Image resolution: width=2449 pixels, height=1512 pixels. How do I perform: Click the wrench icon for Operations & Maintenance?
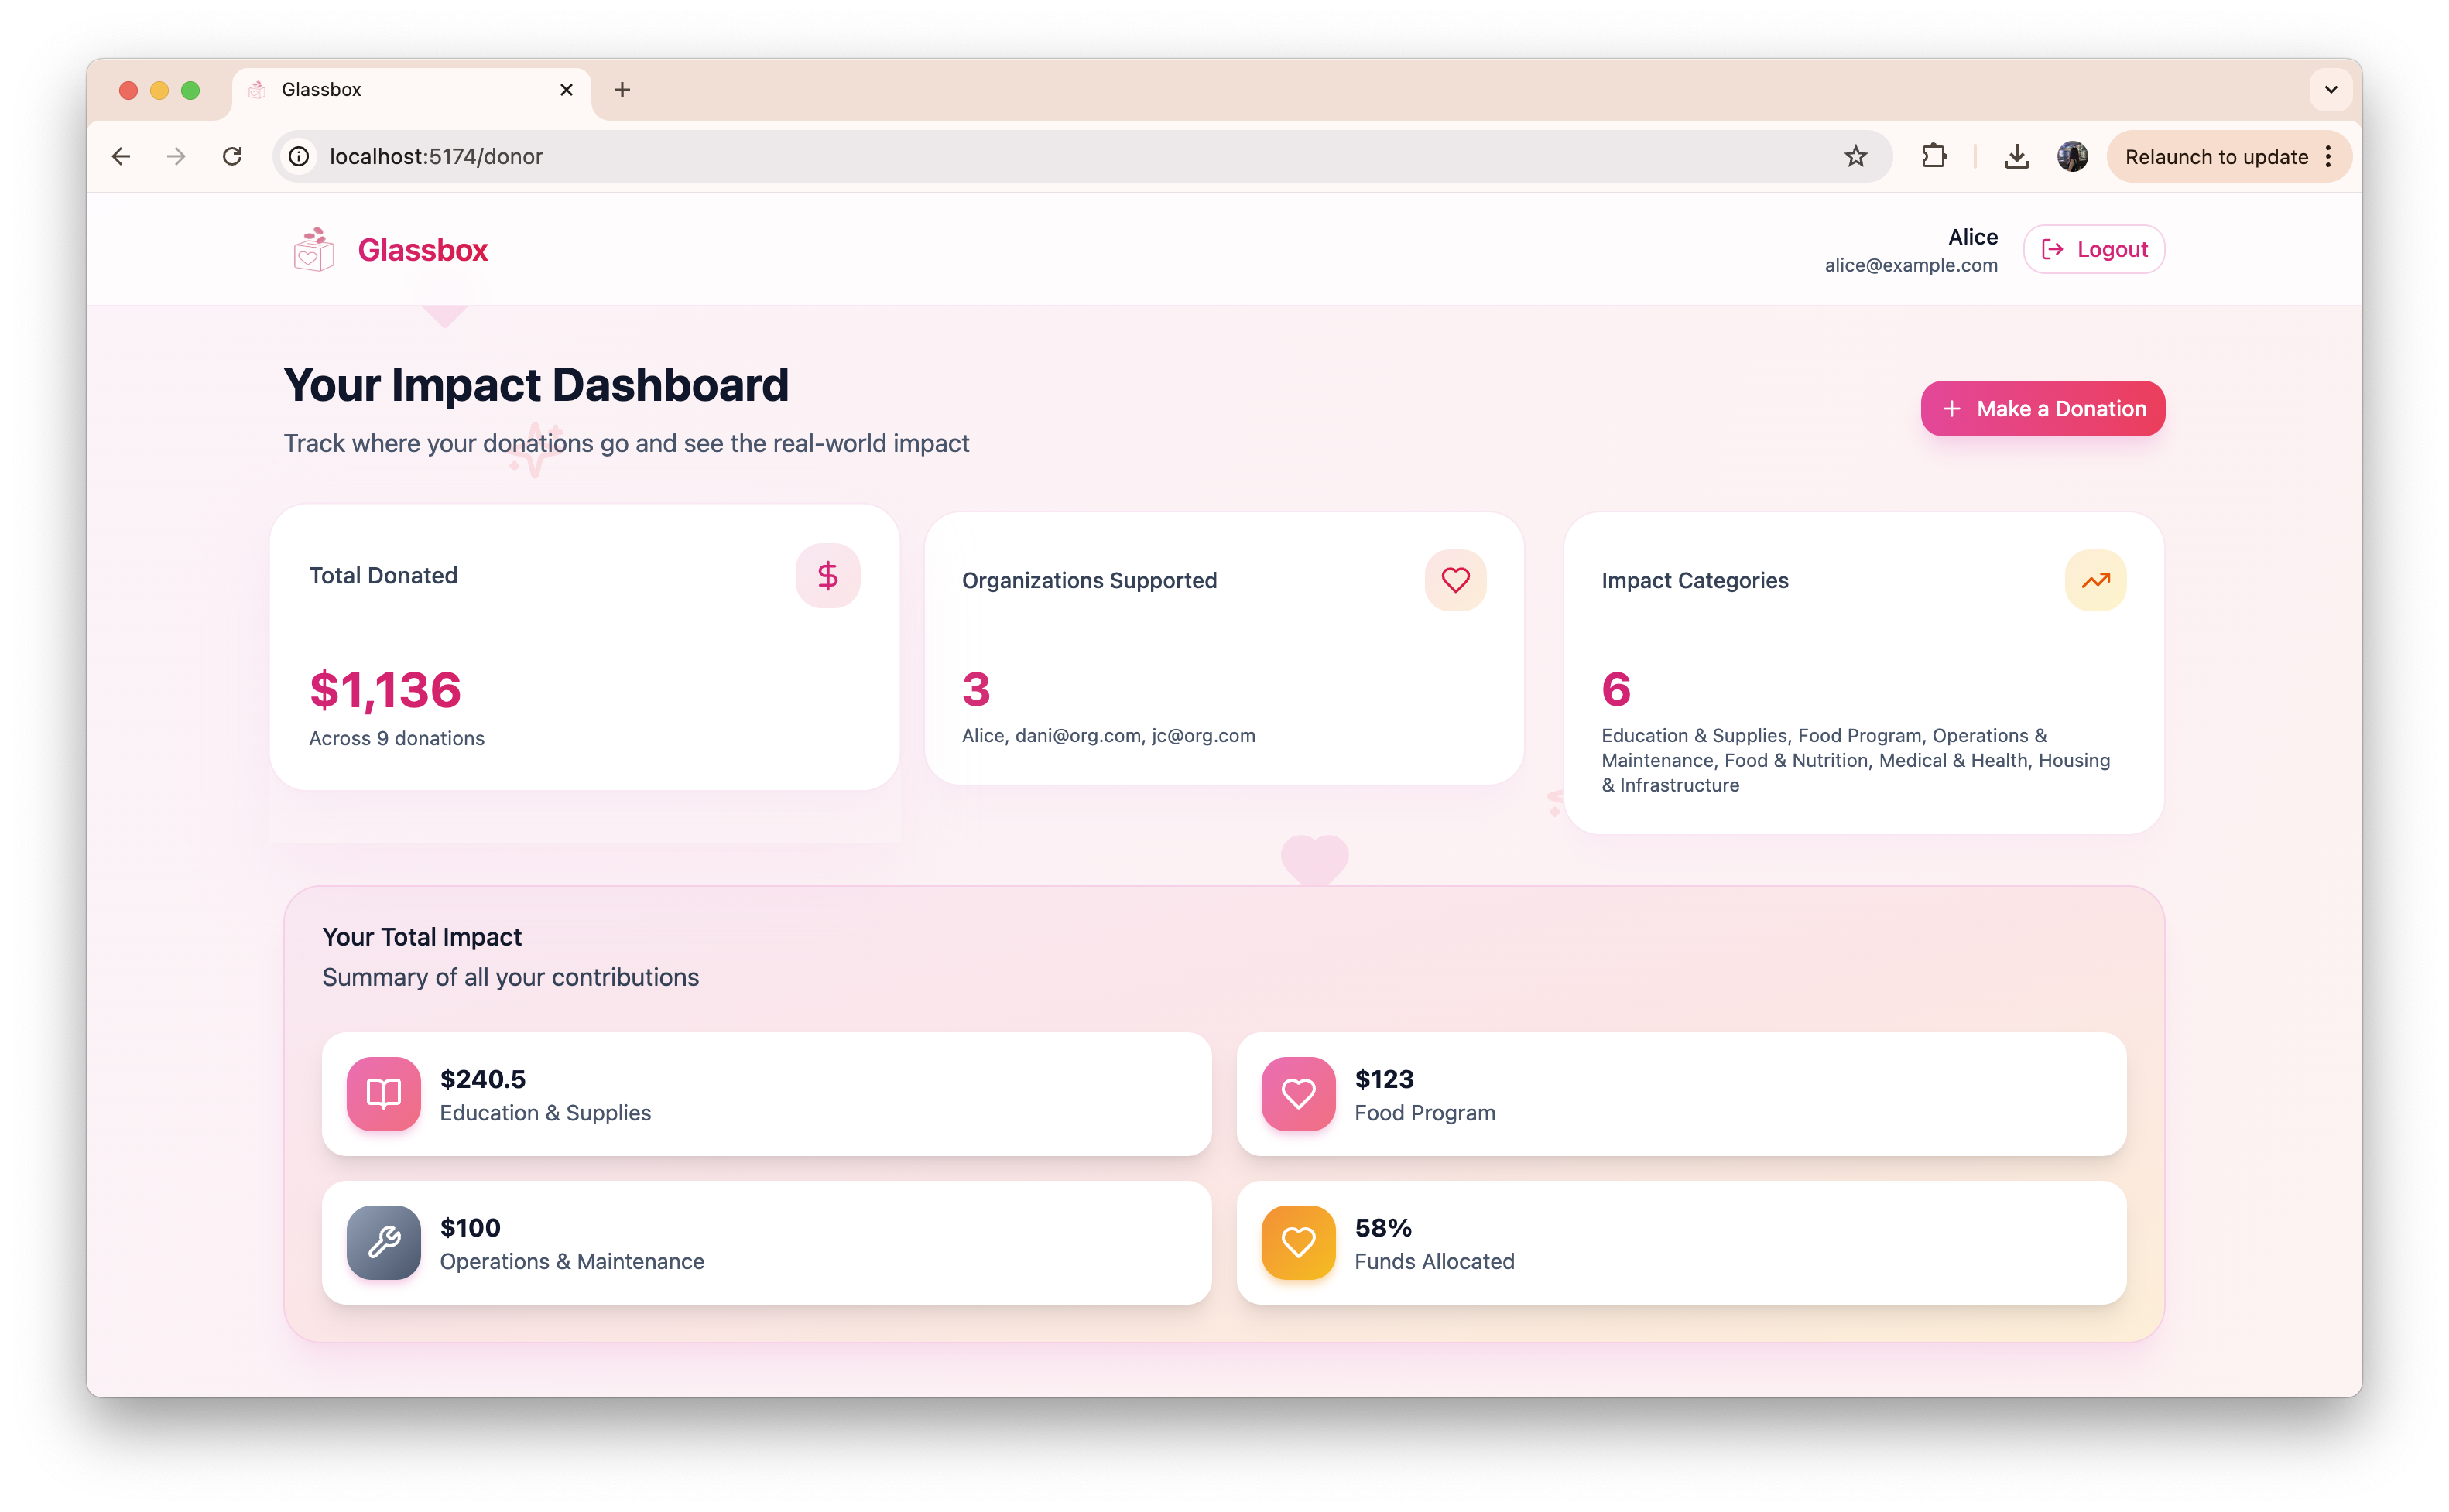(383, 1242)
